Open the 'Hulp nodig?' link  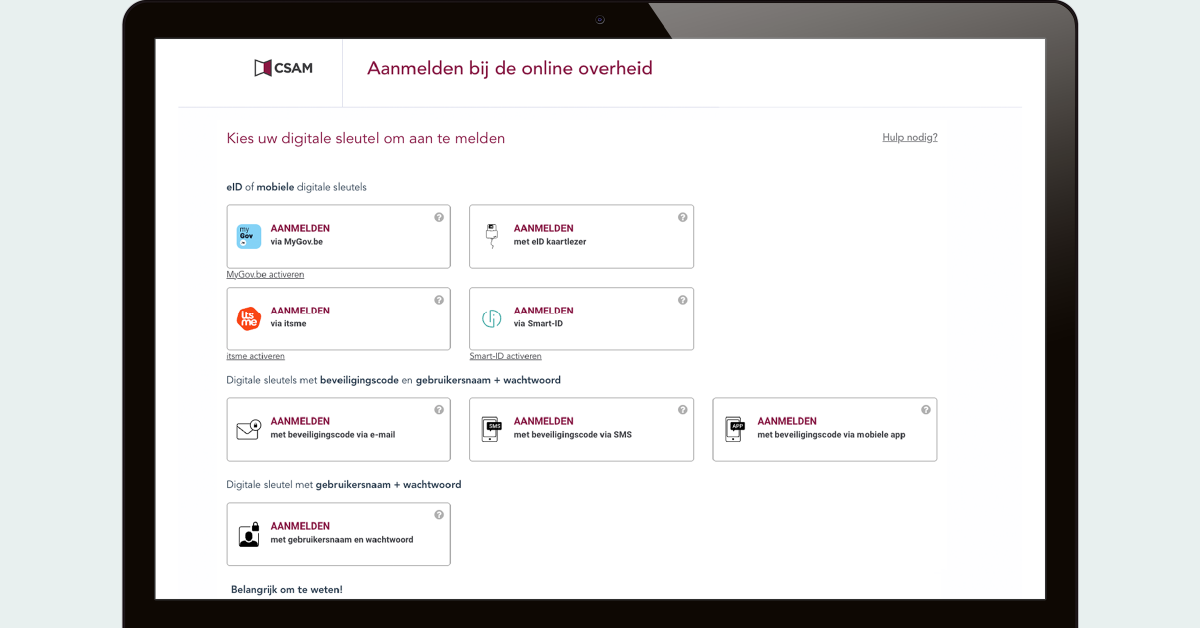click(x=910, y=138)
